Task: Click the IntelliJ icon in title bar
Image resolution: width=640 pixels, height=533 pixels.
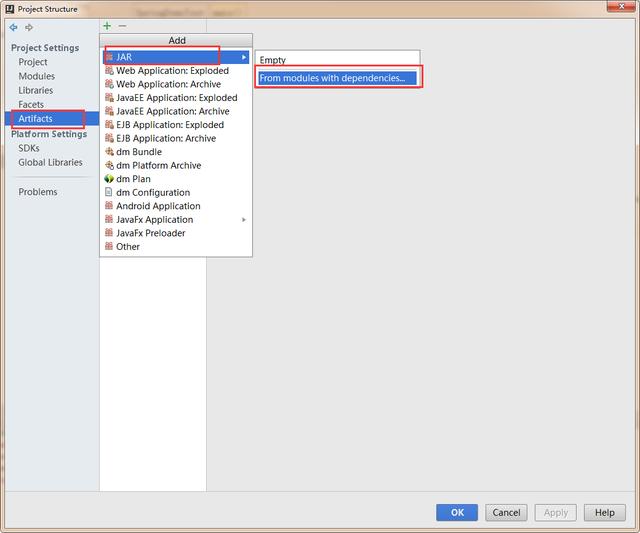Action: [10, 9]
